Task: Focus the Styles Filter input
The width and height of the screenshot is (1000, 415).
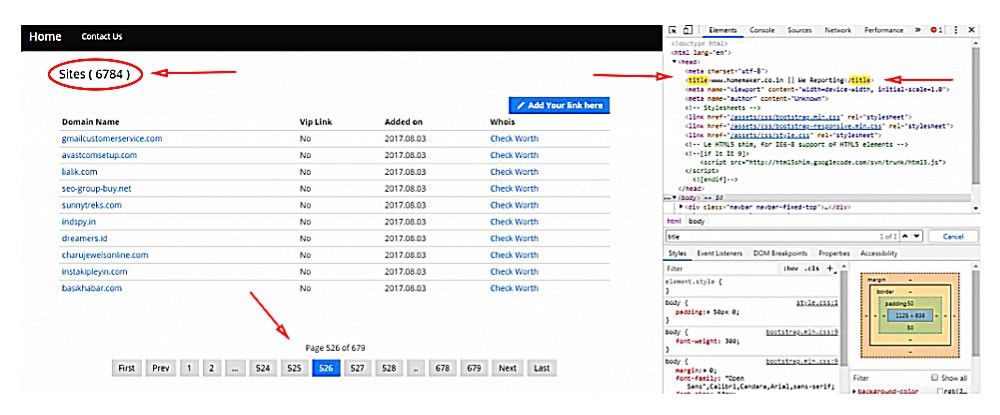Action: [x=722, y=269]
